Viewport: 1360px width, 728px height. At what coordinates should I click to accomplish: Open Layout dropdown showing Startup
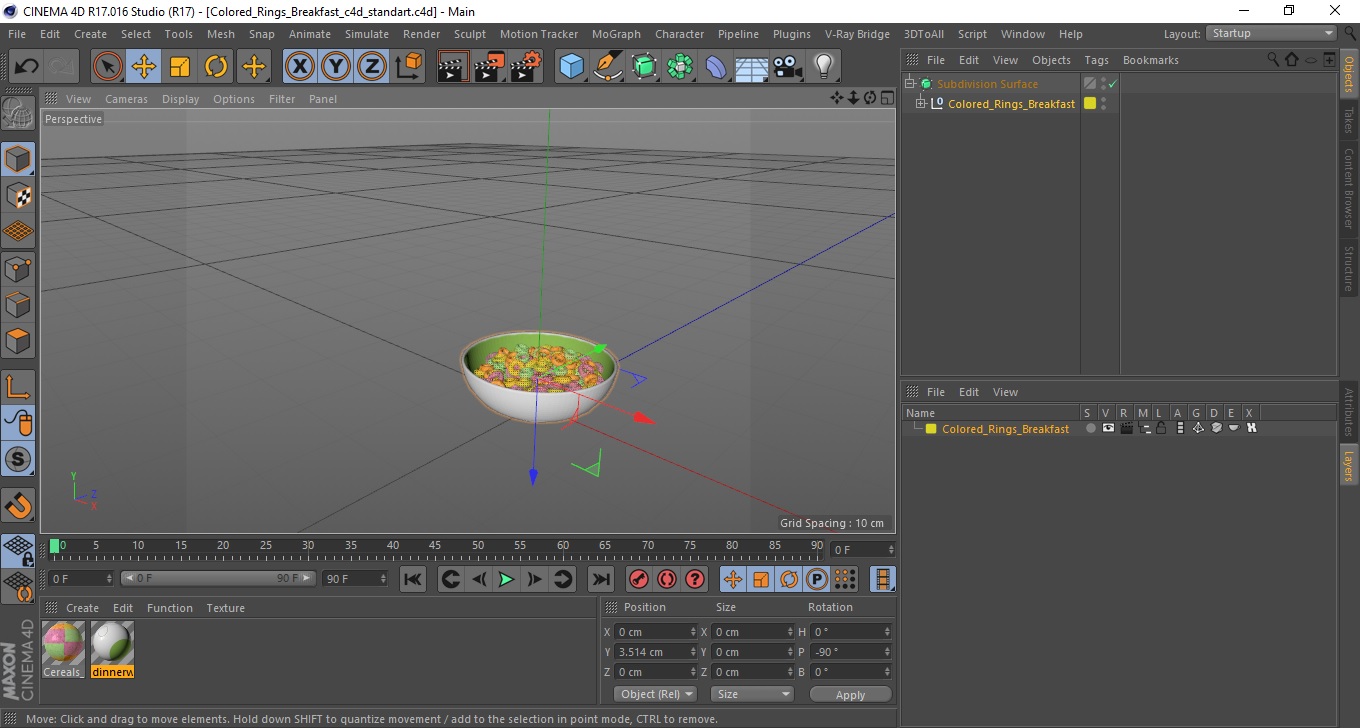tap(1271, 33)
